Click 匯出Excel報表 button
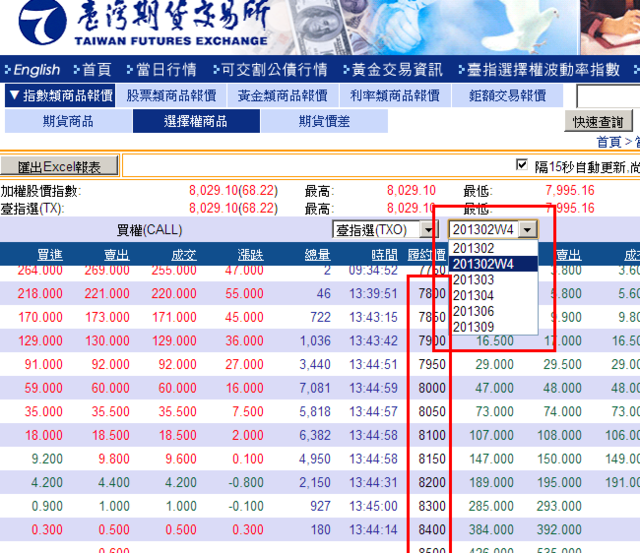The image size is (640, 553). tap(59, 166)
